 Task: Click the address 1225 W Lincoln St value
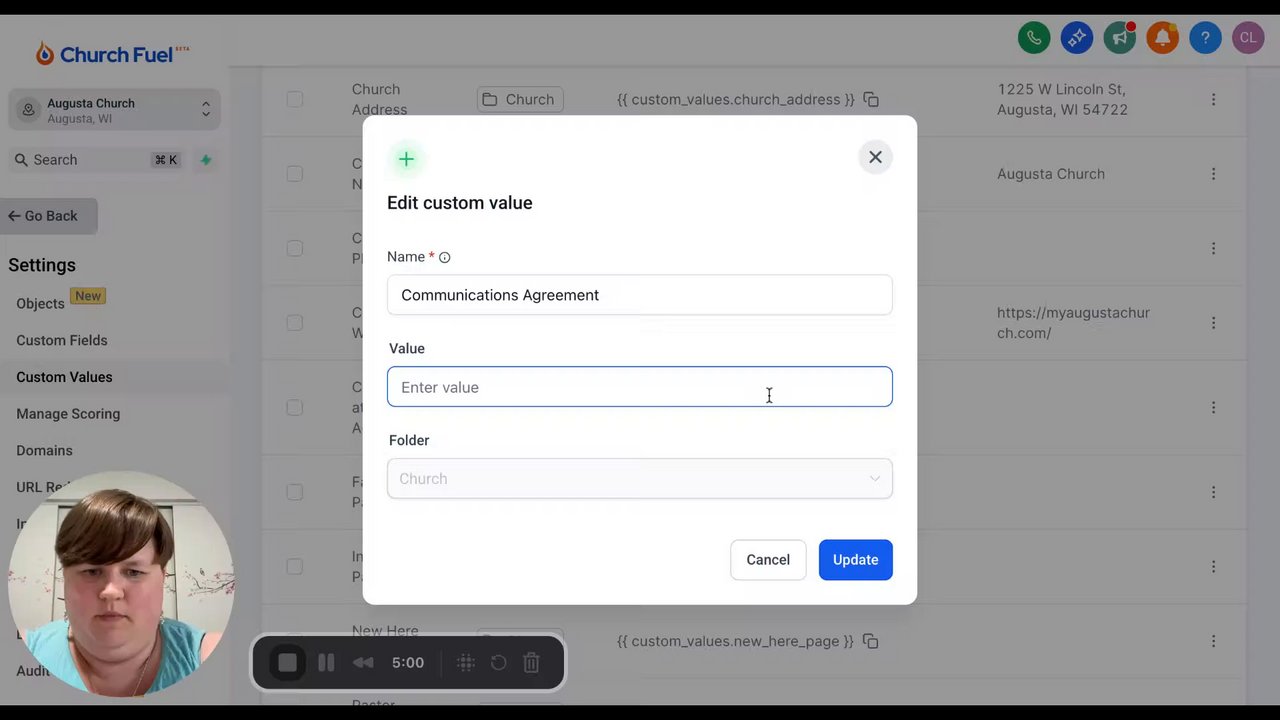point(1062,99)
